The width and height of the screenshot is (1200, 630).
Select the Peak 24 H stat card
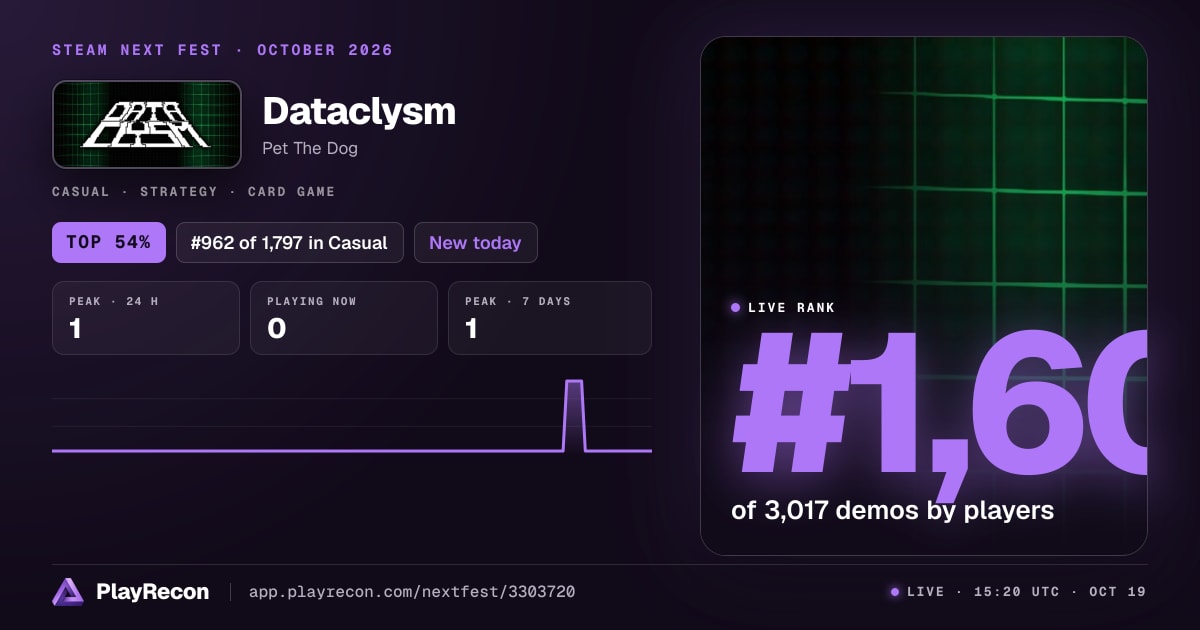[x=146, y=318]
